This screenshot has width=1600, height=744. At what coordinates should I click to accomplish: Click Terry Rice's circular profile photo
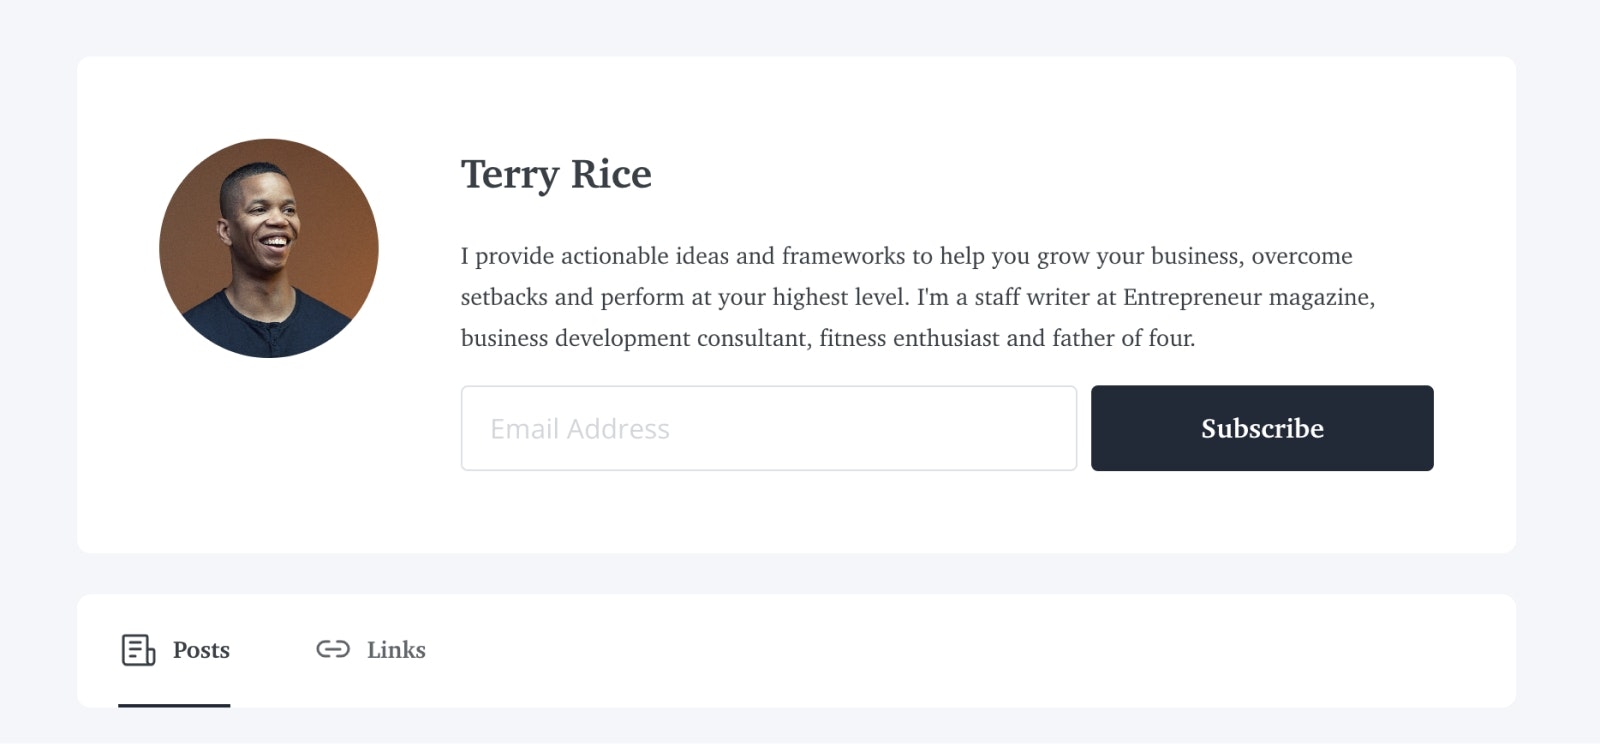[x=269, y=248]
